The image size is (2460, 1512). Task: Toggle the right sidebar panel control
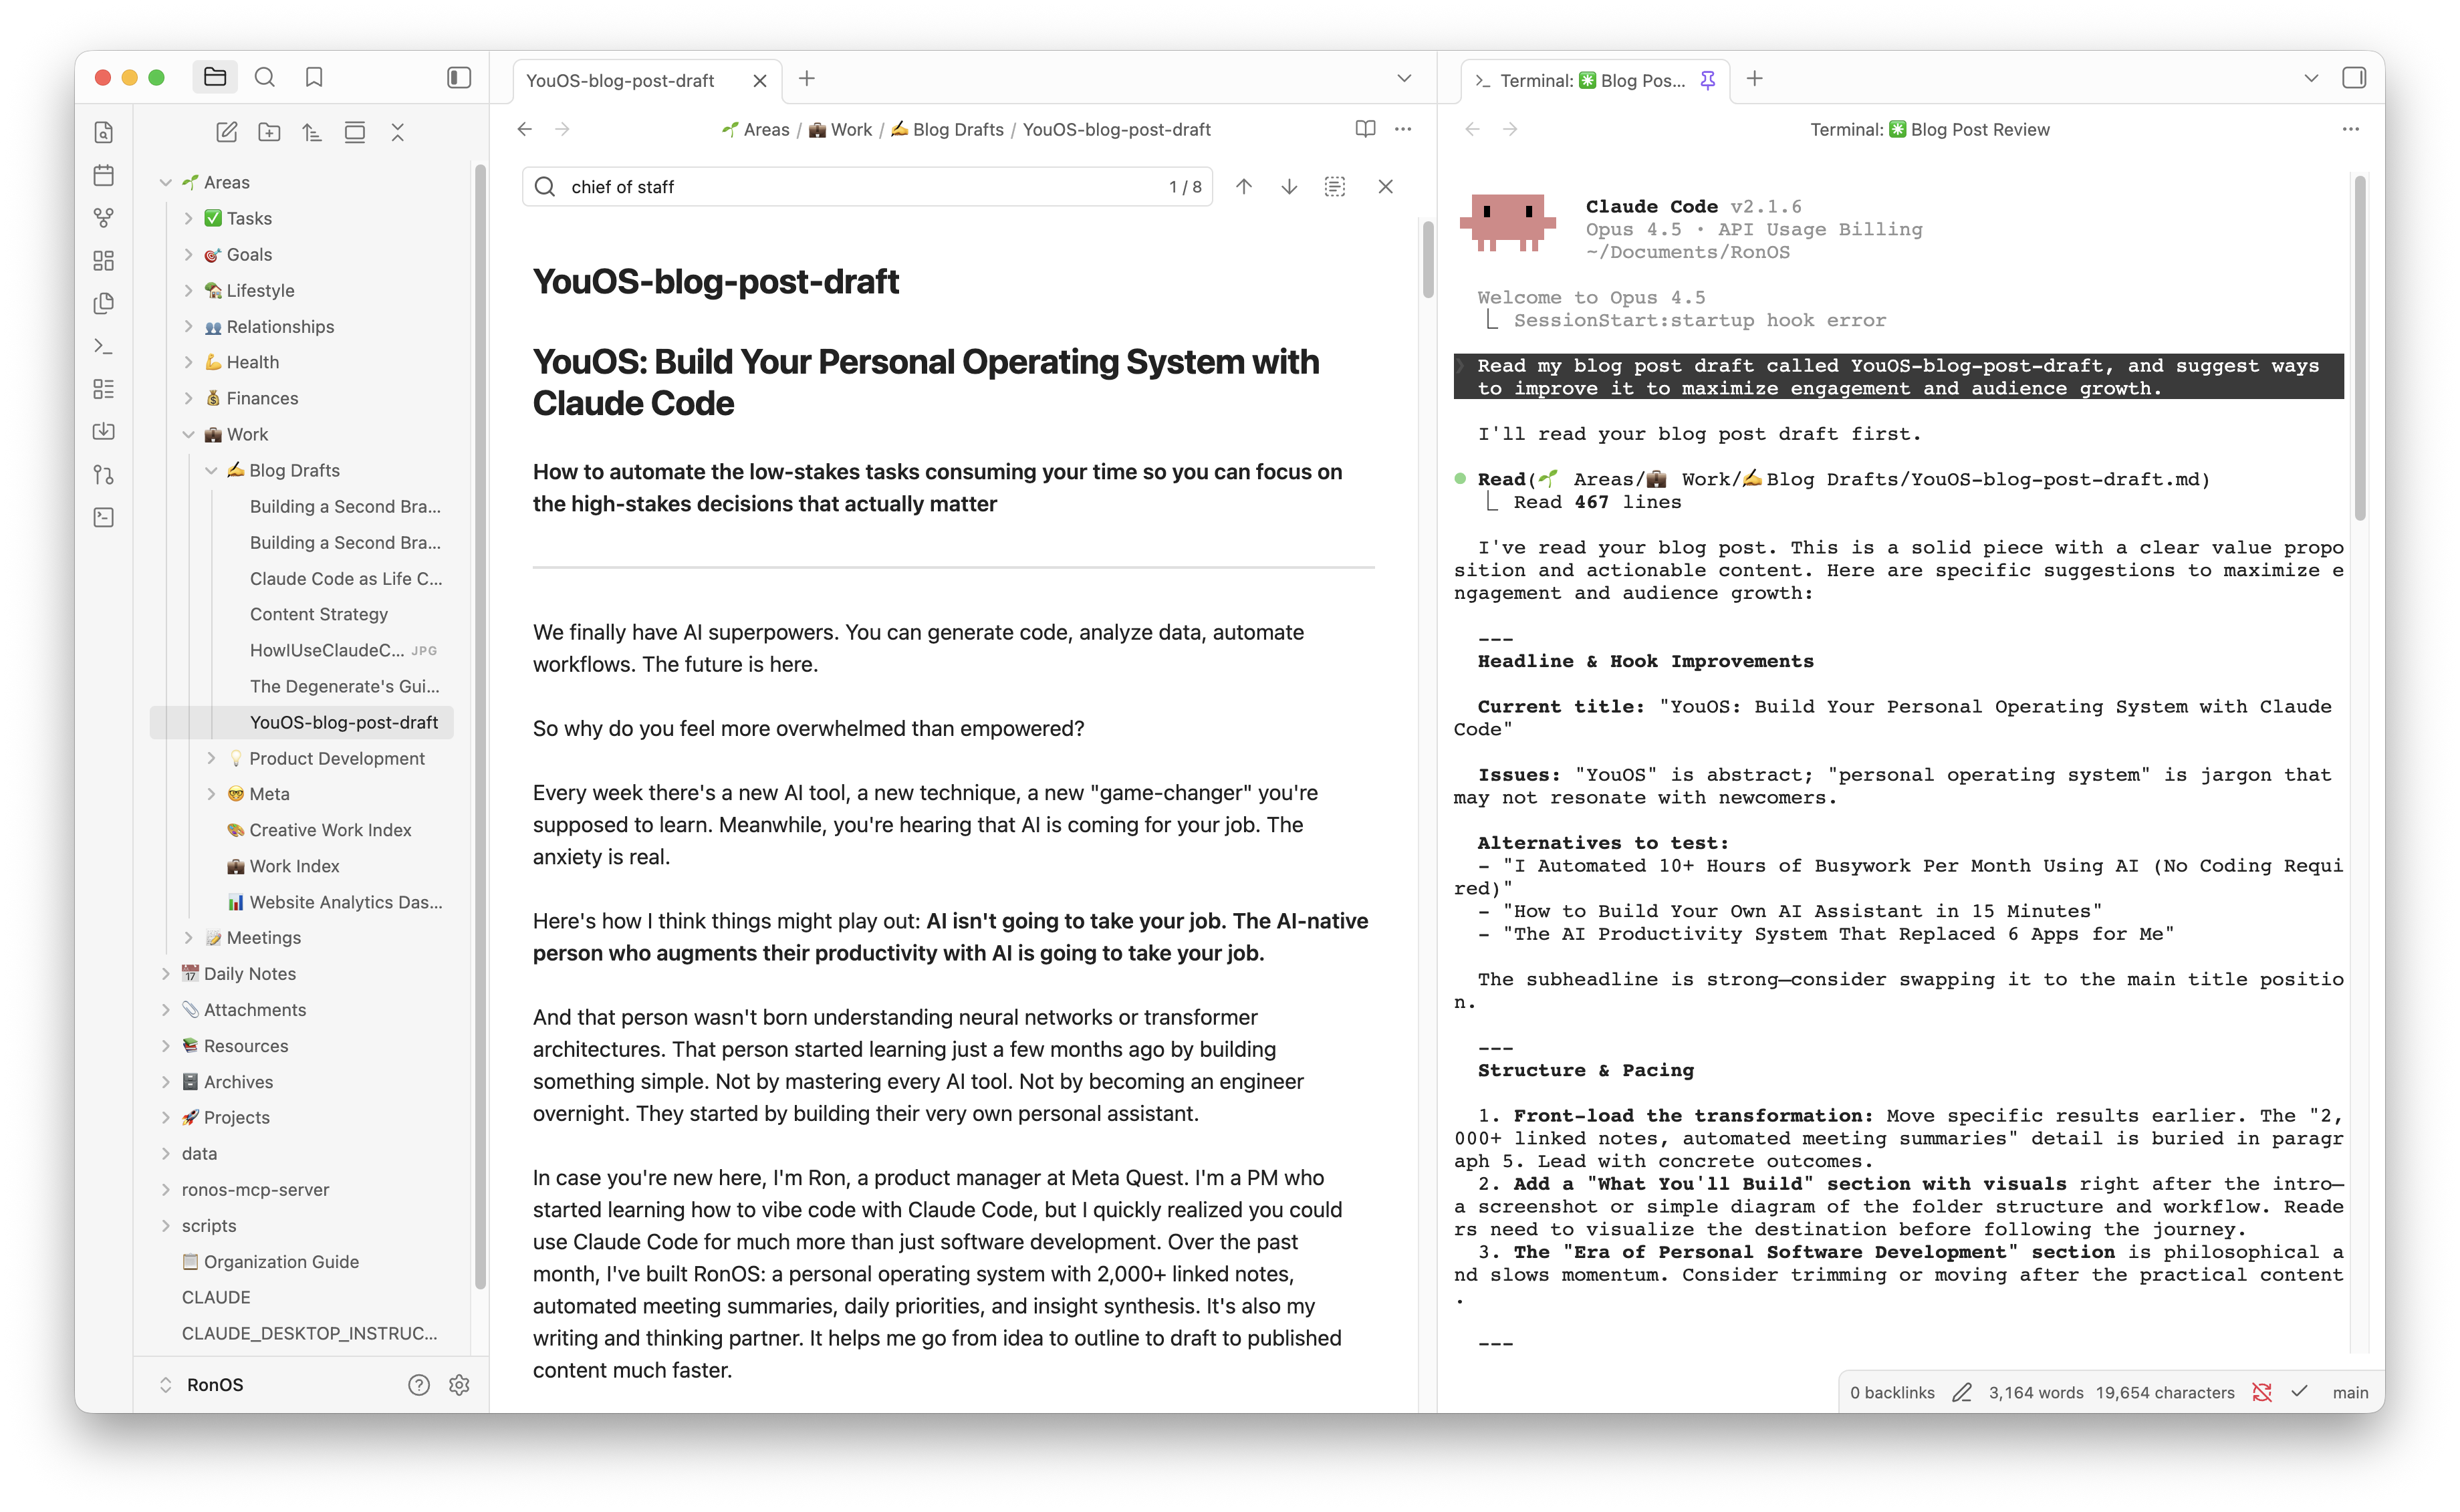[x=2354, y=77]
